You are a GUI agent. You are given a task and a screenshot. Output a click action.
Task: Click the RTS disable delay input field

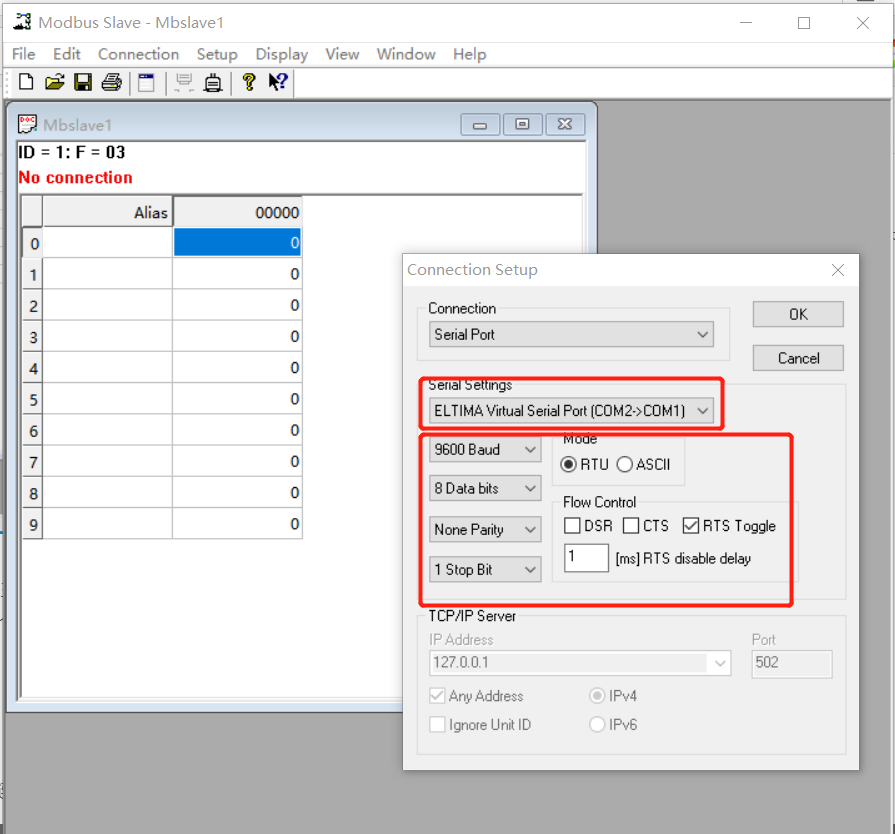[586, 558]
